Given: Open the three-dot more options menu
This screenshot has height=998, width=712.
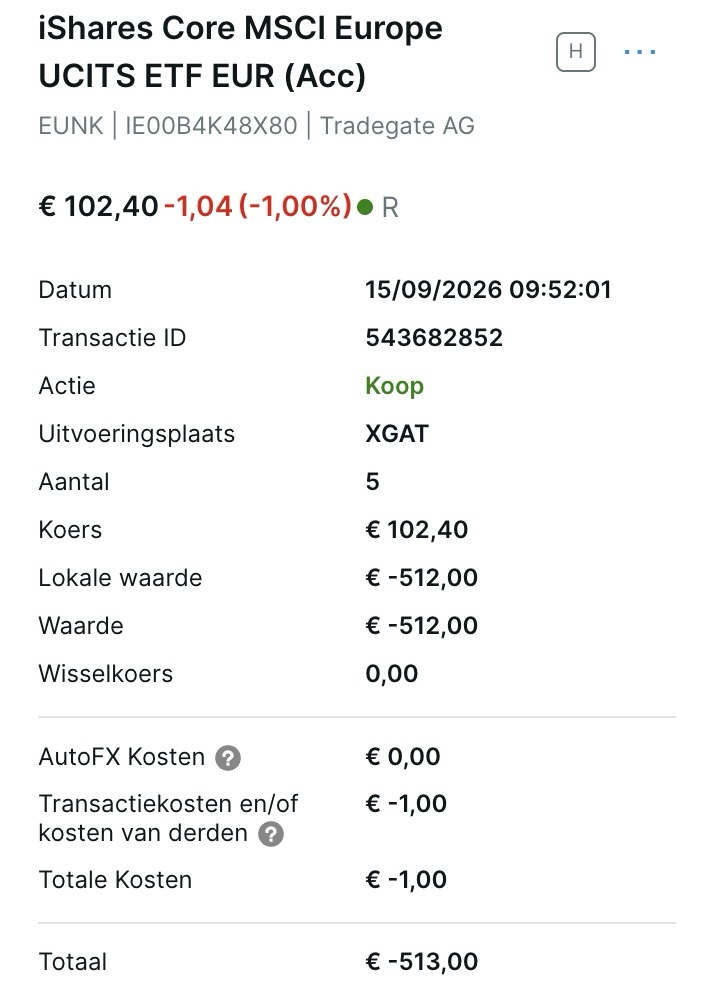Looking at the screenshot, I should coord(639,52).
